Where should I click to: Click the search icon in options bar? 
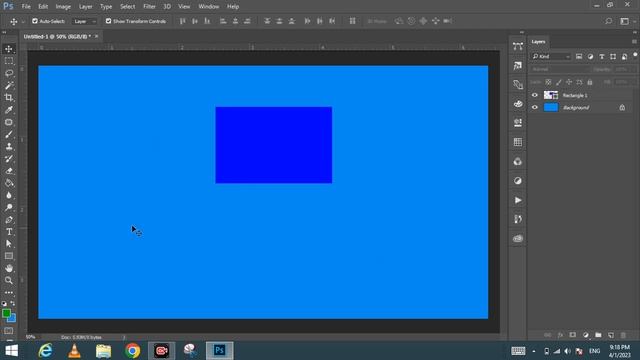[x=608, y=21]
